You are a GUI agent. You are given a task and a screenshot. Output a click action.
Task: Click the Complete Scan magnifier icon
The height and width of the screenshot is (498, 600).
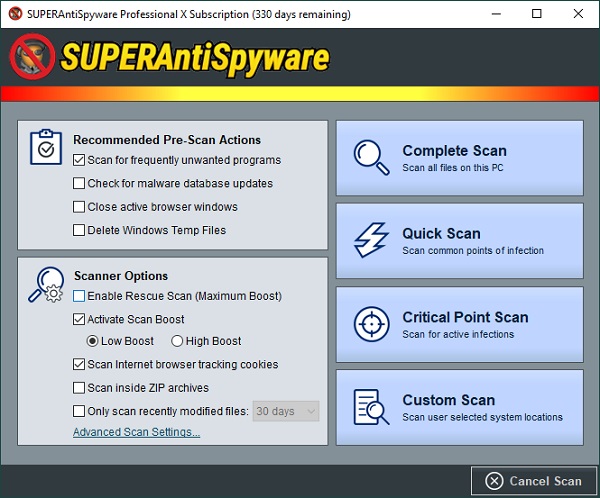[371, 157]
